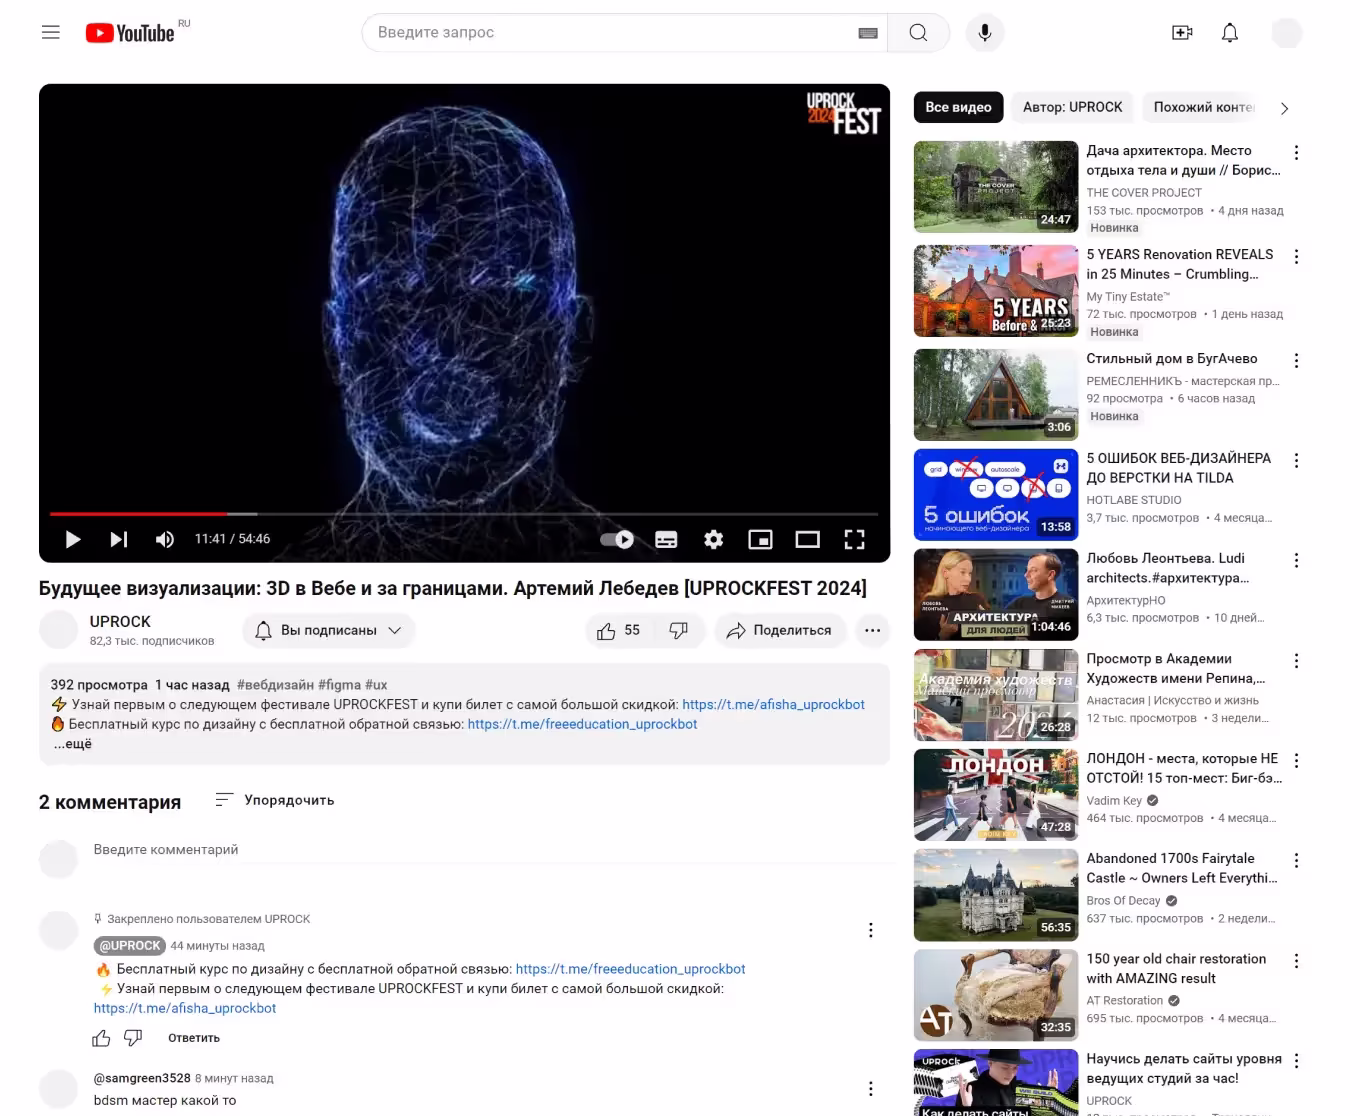Toggle subtitles in the player
This screenshot has height=1116, width=1360.
(x=666, y=540)
